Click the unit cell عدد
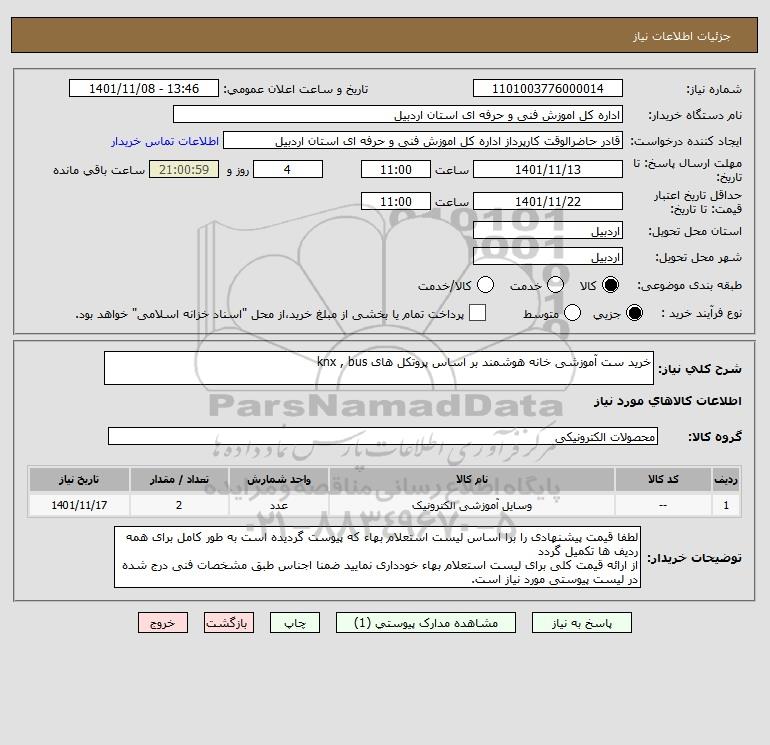 pos(278,505)
